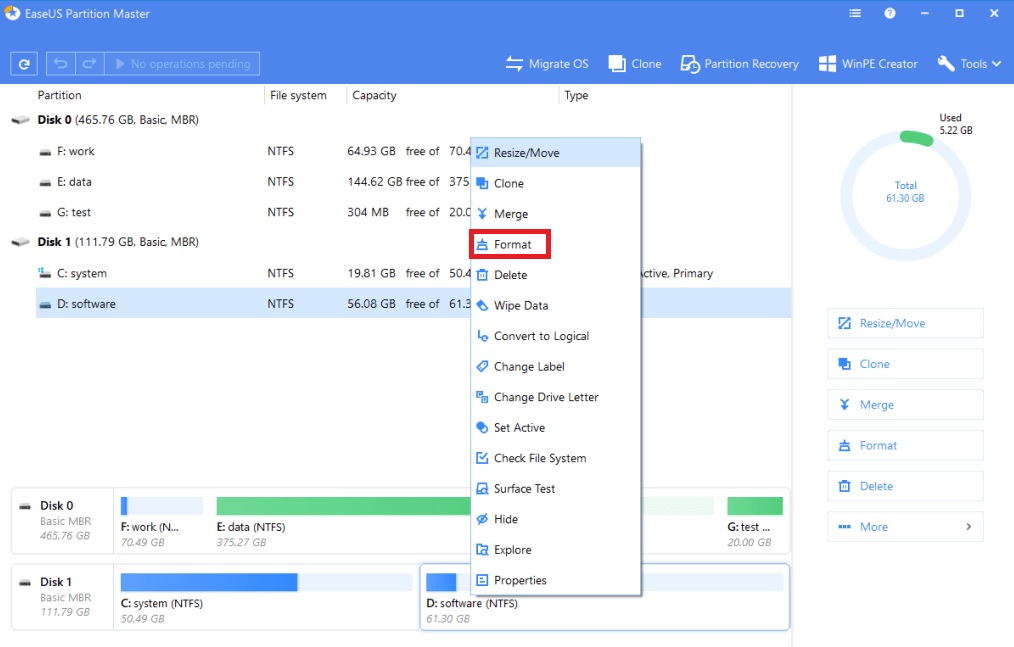Image resolution: width=1014 pixels, height=647 pixels.
Task: Click the undo arrow icon
Action: tap(61, 64)
